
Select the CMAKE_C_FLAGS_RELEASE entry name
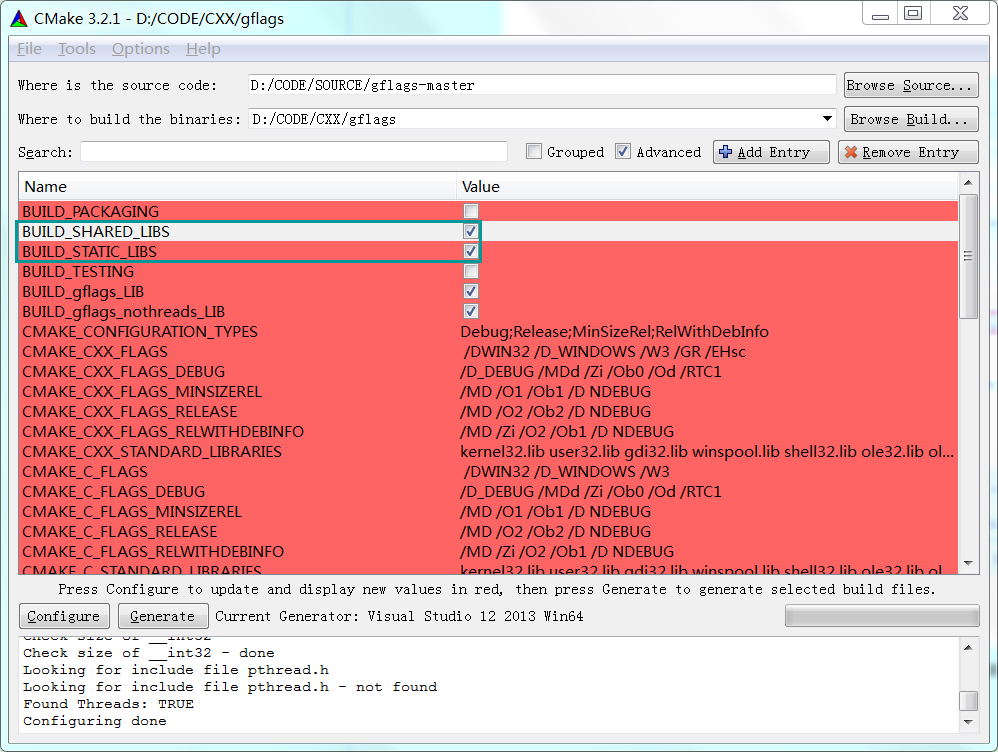click(120, 532)
